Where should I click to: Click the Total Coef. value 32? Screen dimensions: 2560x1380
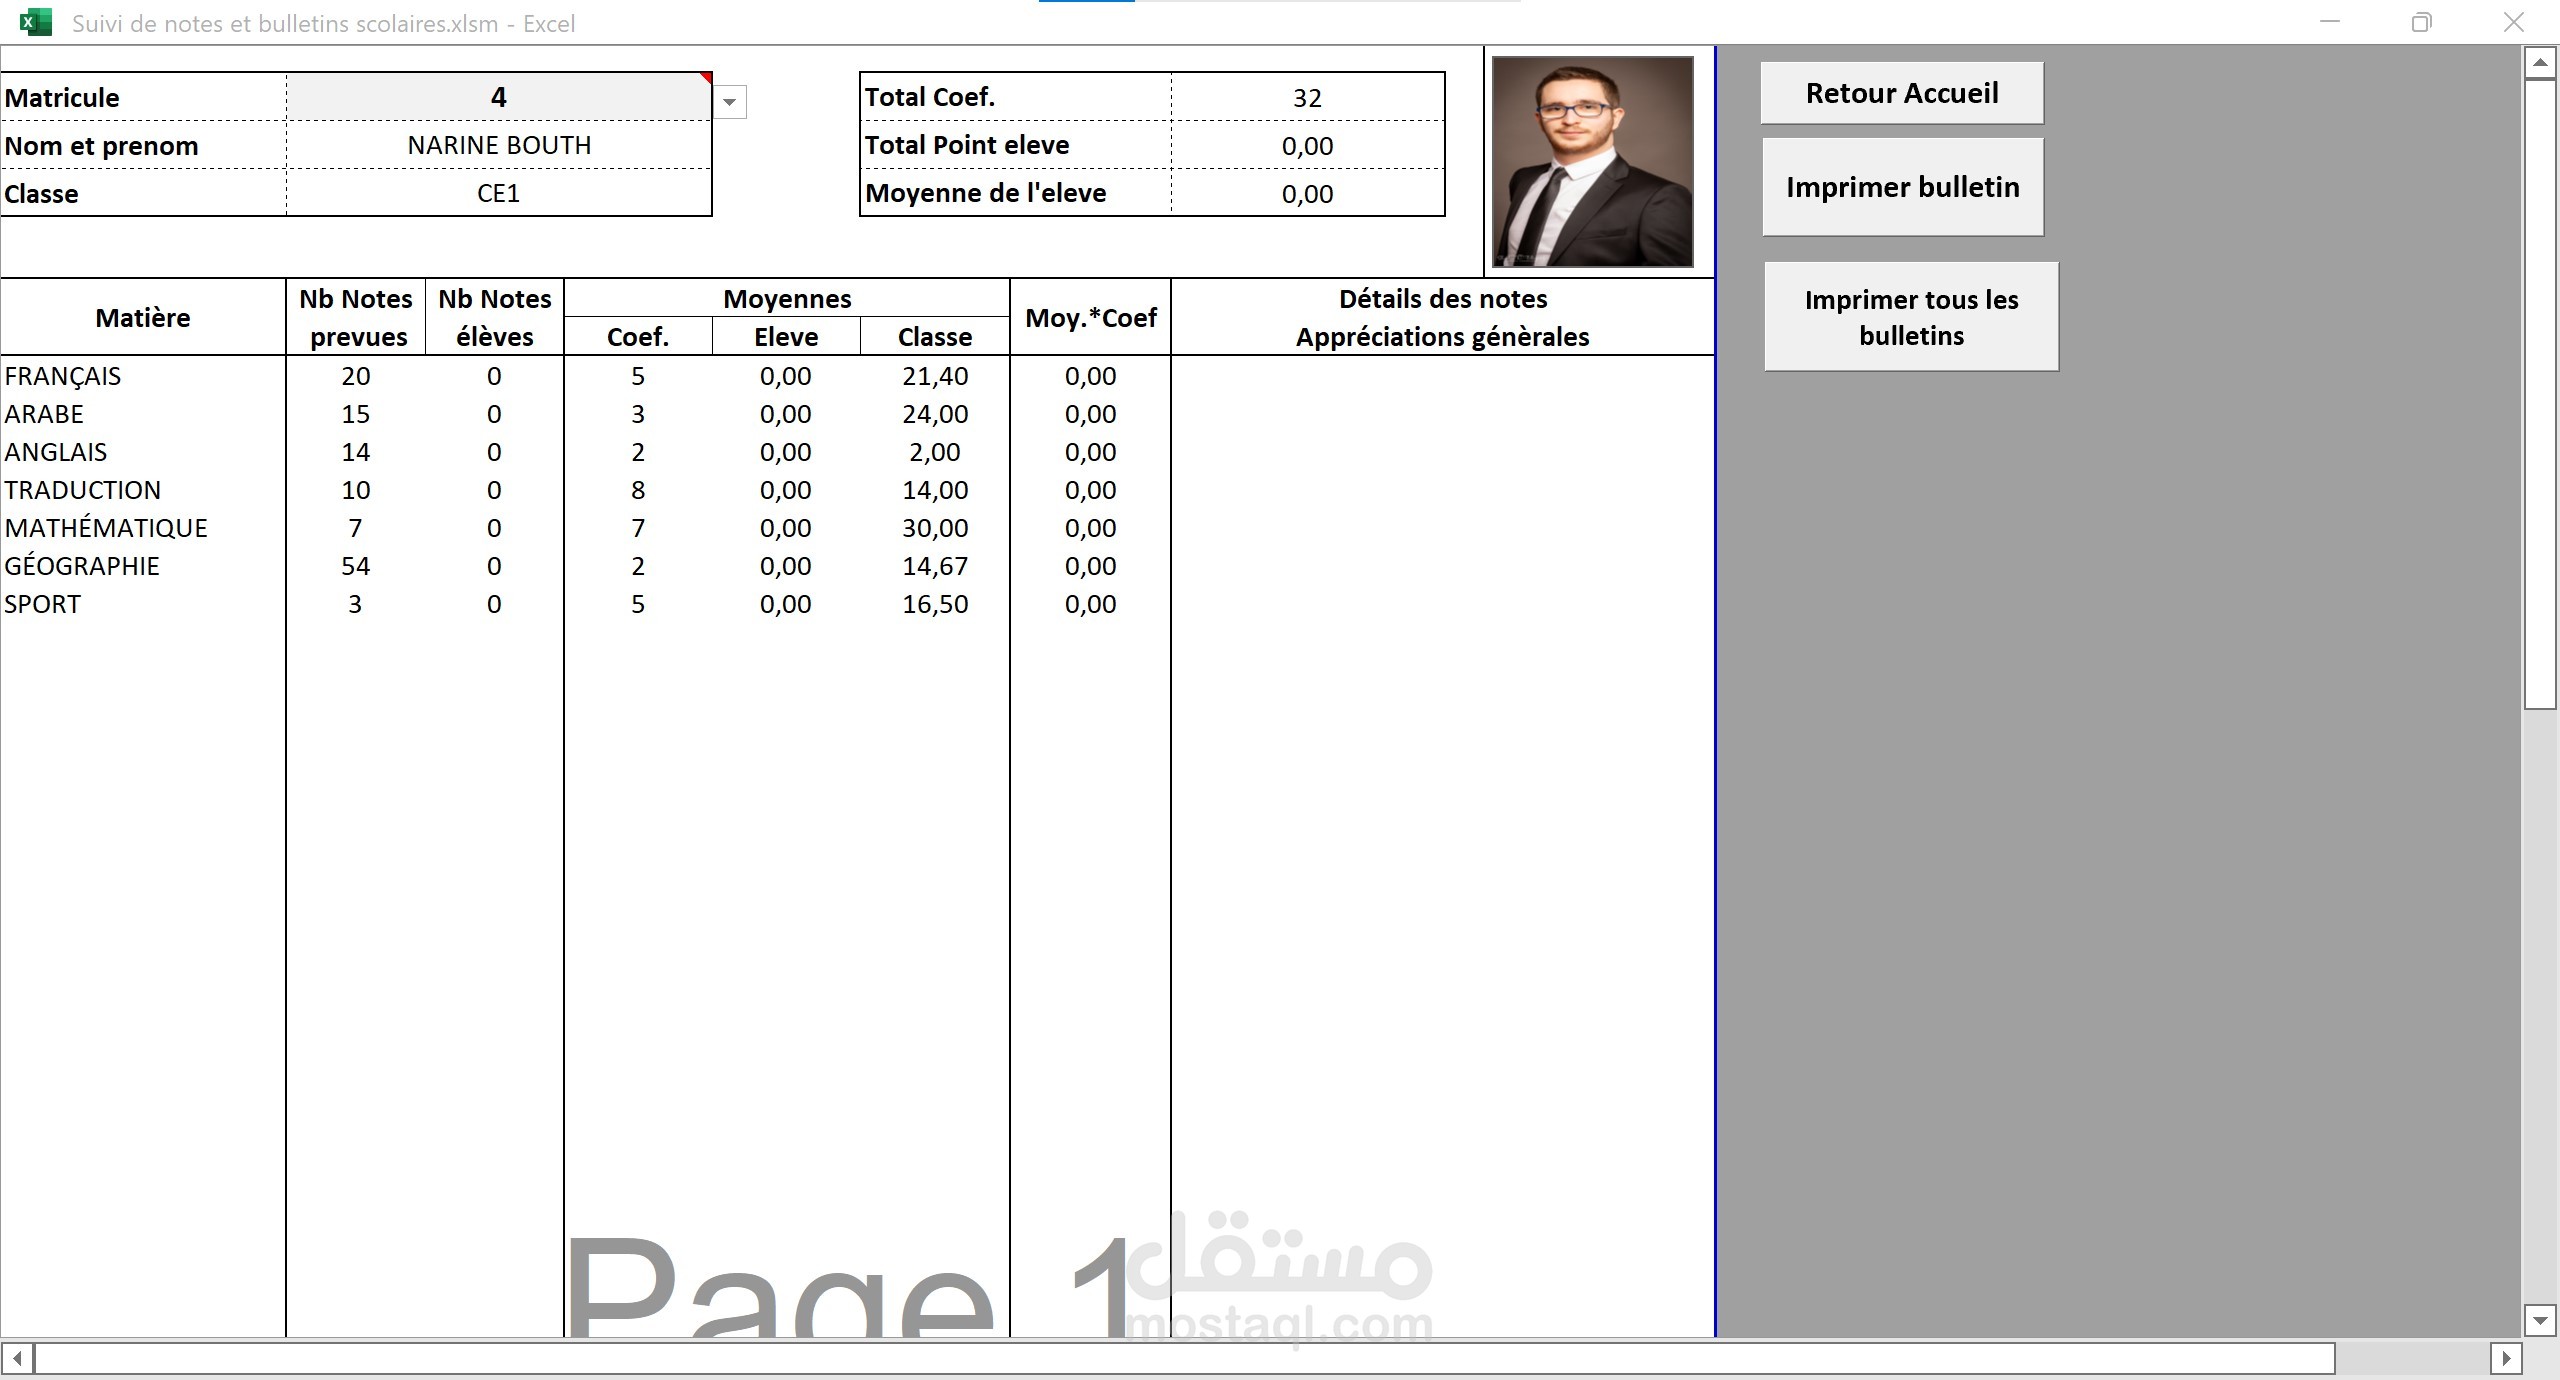coord(1306,98)
